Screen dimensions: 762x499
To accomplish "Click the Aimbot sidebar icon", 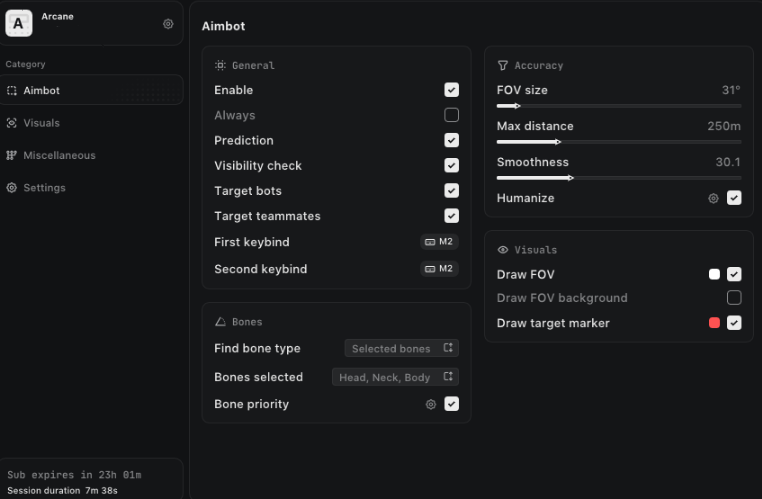I will click(12, 90).
